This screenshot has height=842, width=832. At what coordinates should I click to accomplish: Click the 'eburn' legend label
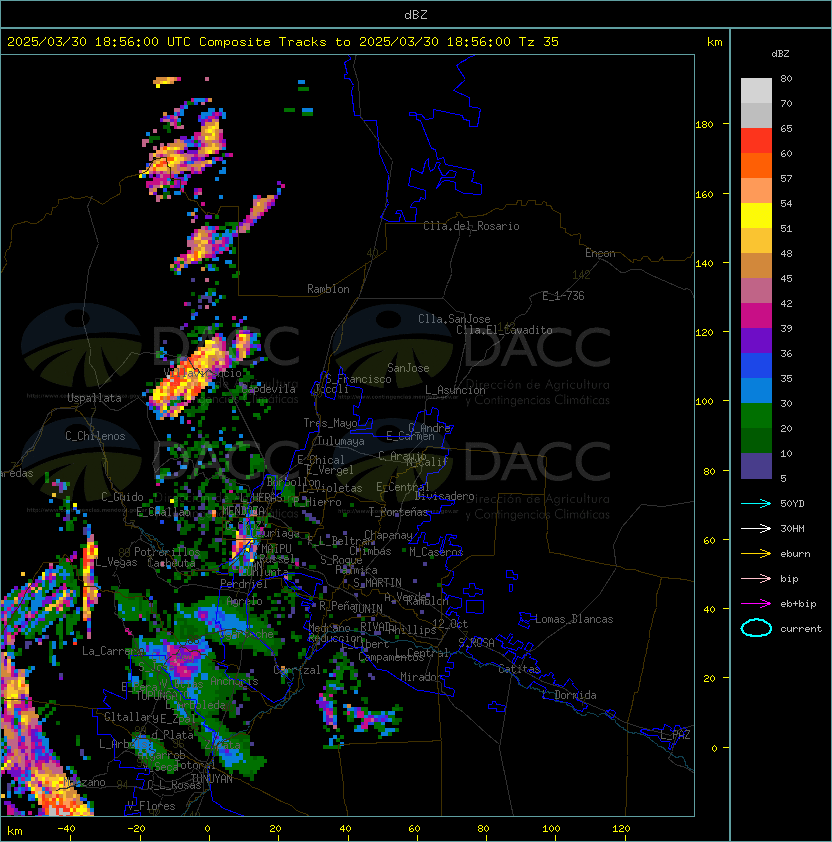(795, 554)
